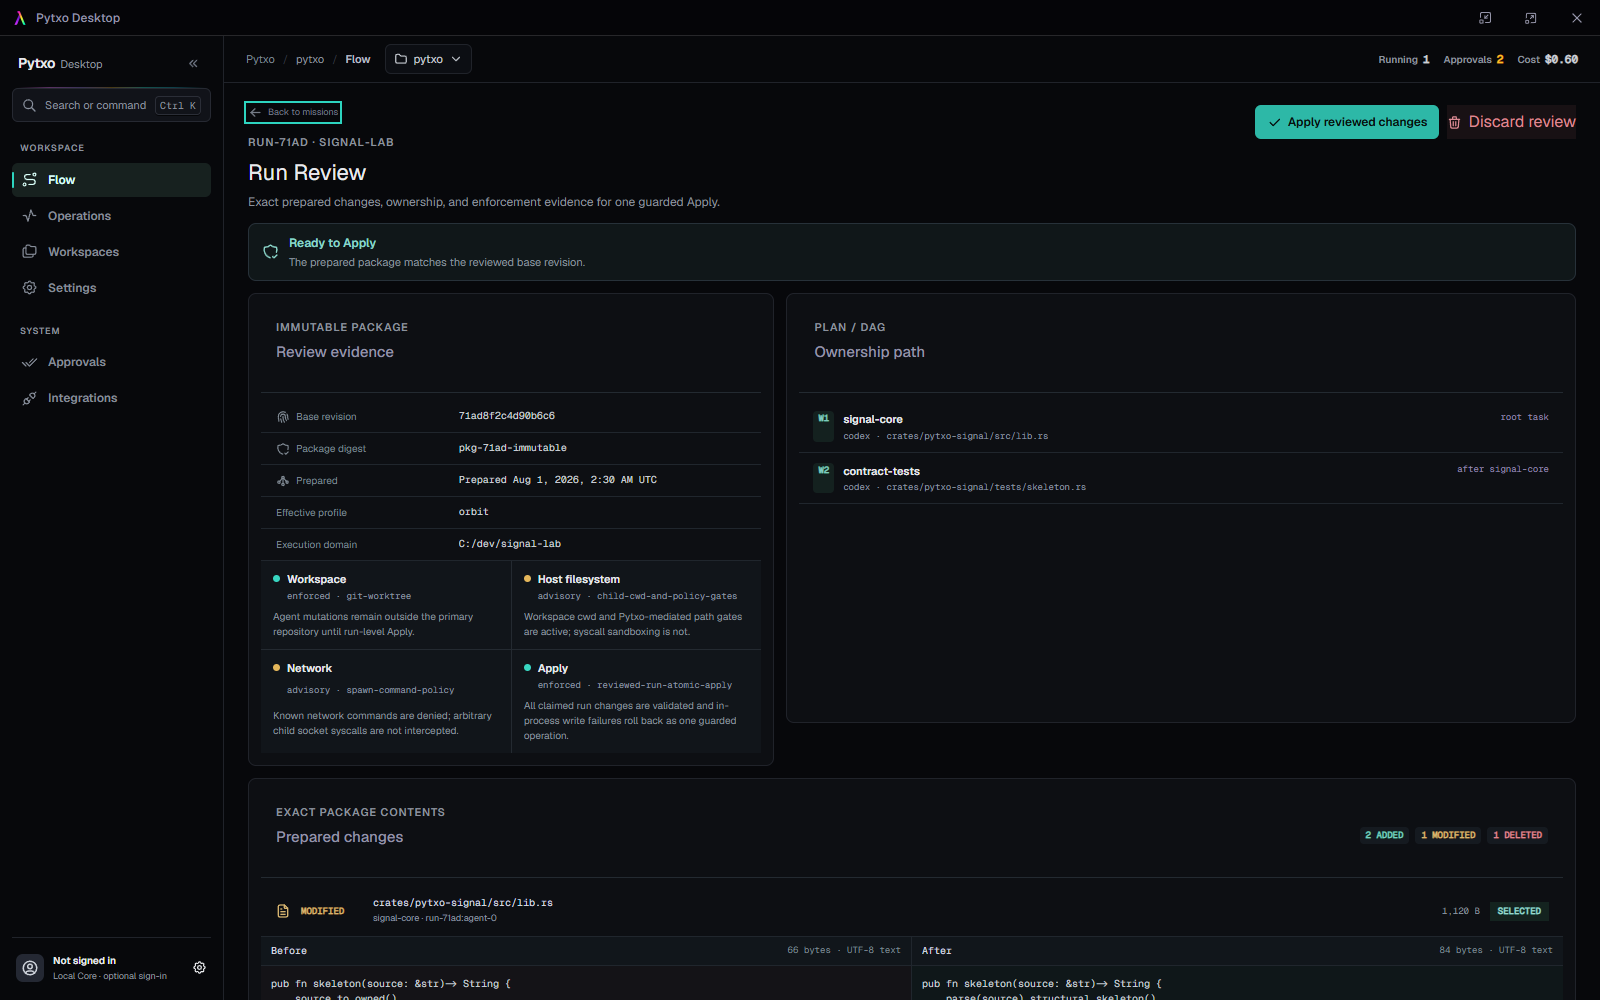
Task: Click the effective profile value orbit
Action: pos(474,512)
